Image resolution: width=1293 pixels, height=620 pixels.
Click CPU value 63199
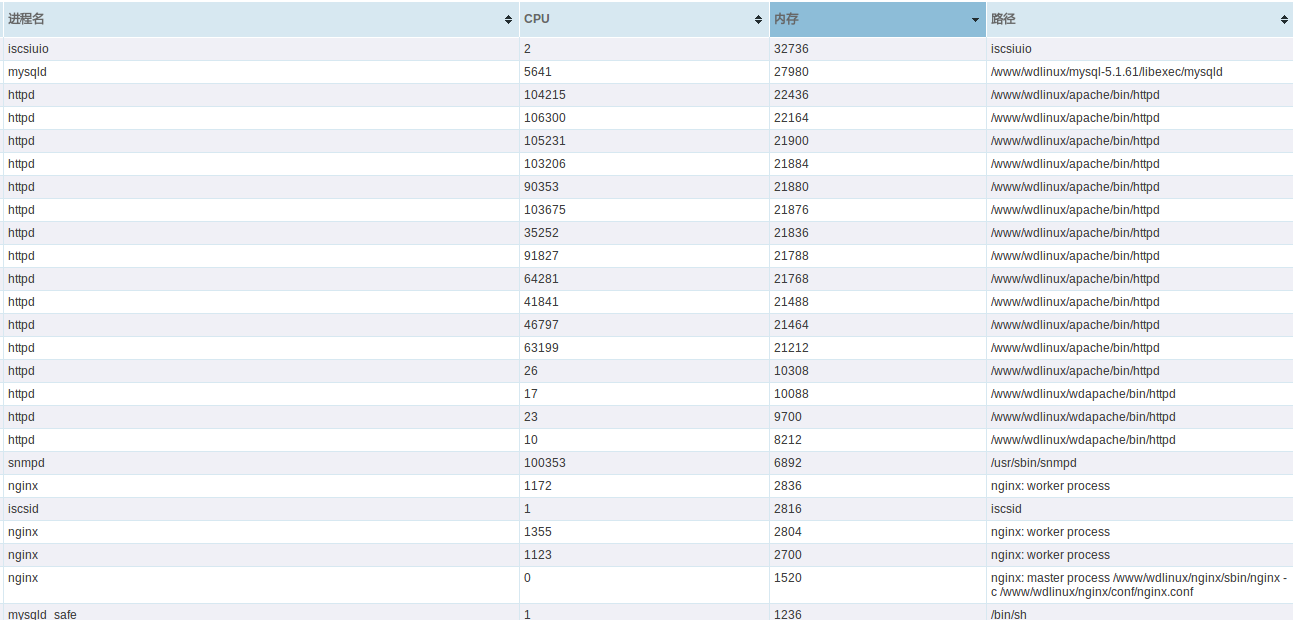[541, 348]
